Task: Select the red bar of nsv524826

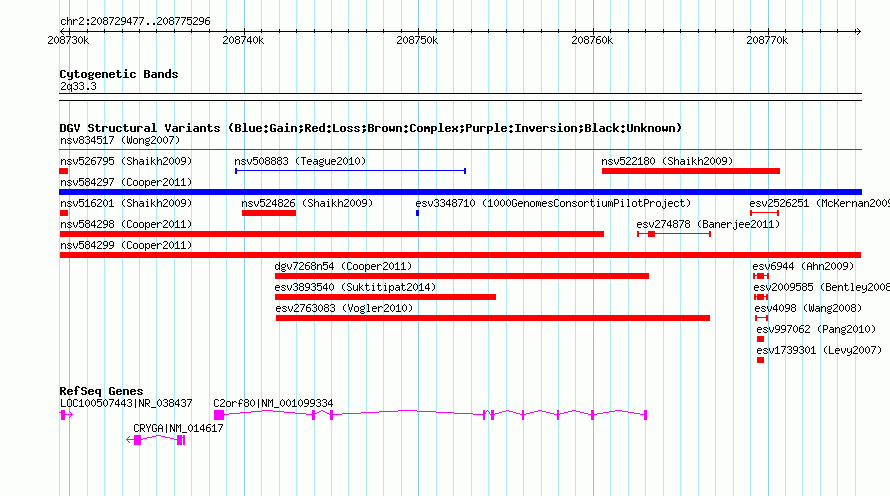Action: (x=268, y=213)
